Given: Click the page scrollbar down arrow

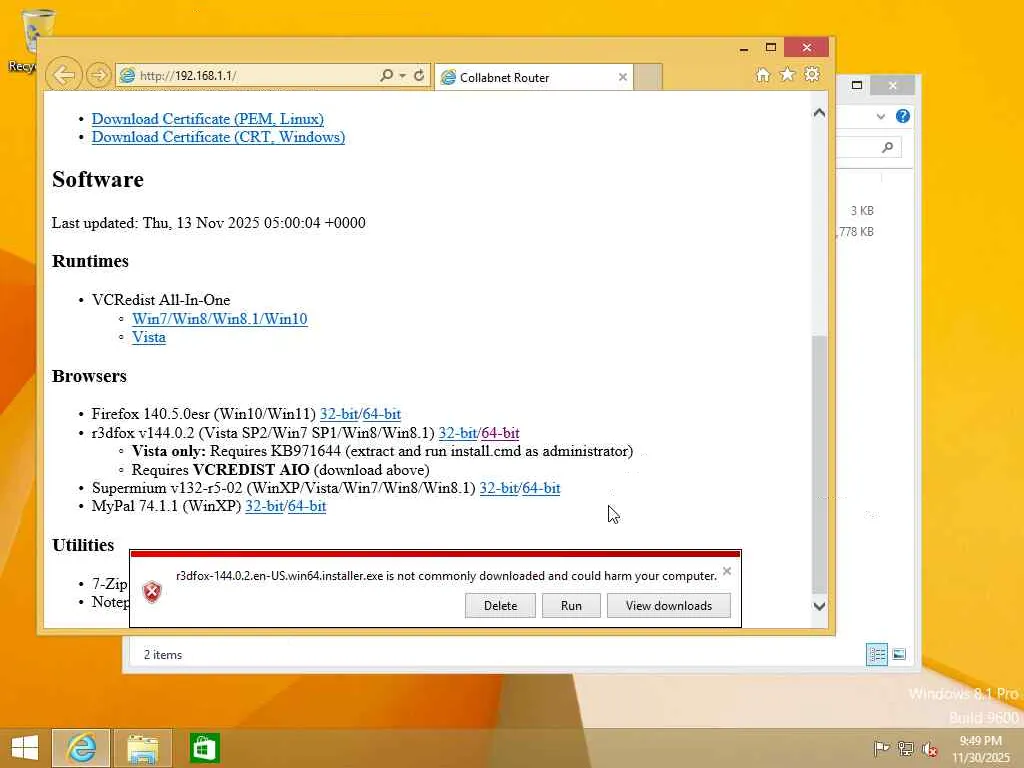Looking at the screenshot, I should [819, 606].
